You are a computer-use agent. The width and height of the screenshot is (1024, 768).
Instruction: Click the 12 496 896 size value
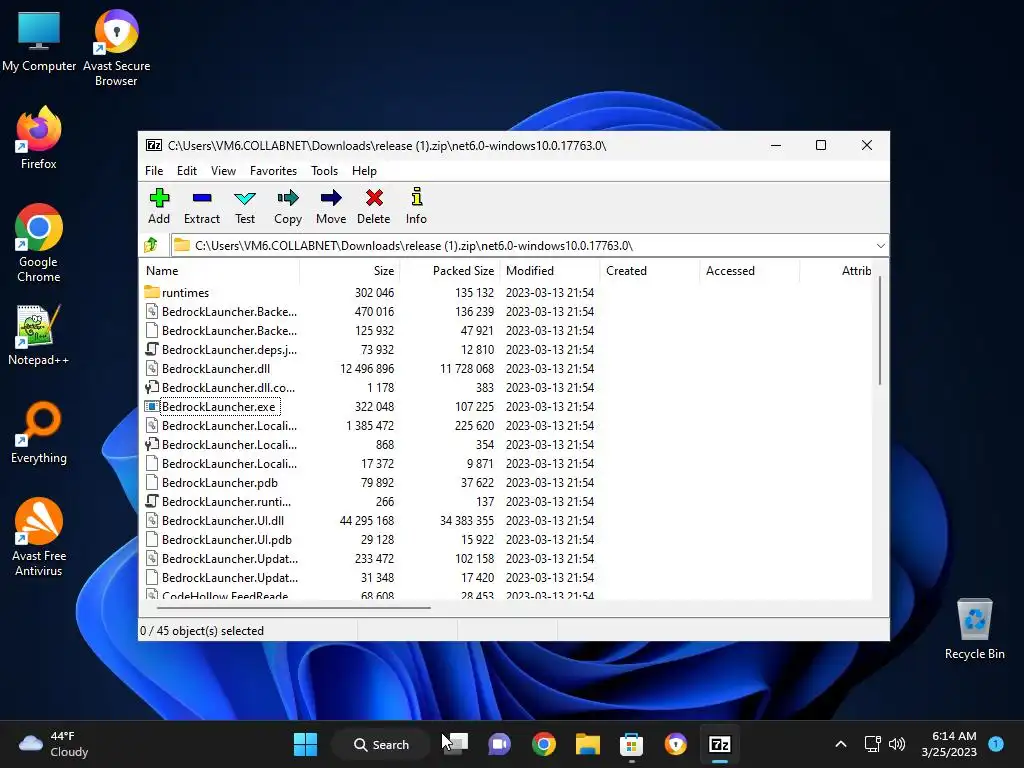coord(367,368)
